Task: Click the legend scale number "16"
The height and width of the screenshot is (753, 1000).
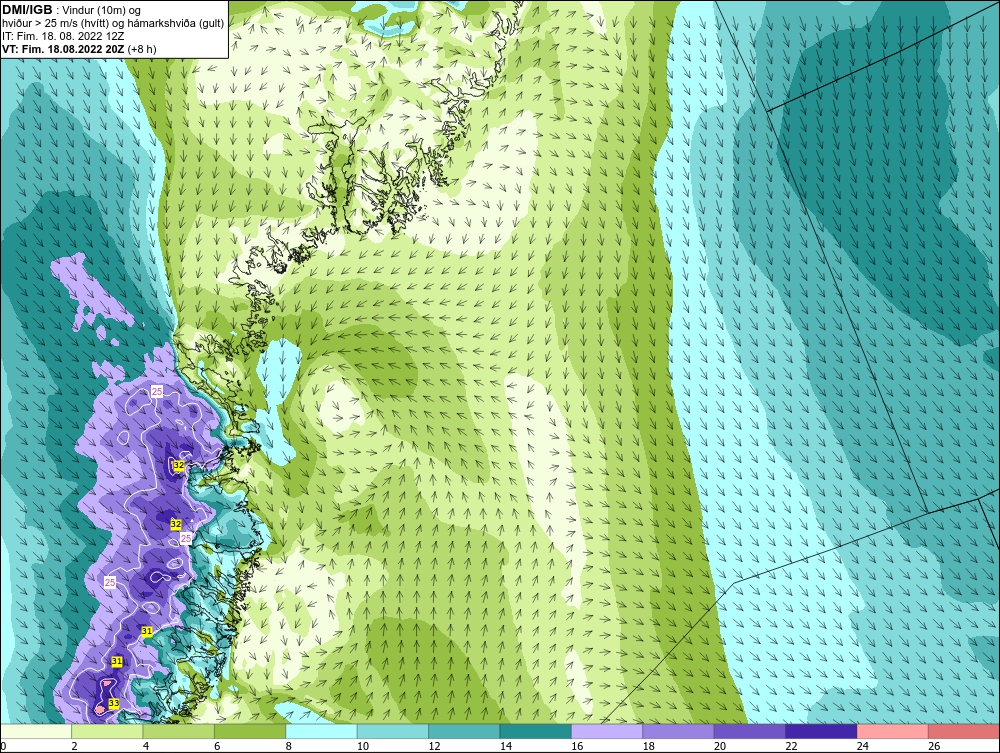Action: (x=577, y=747)
